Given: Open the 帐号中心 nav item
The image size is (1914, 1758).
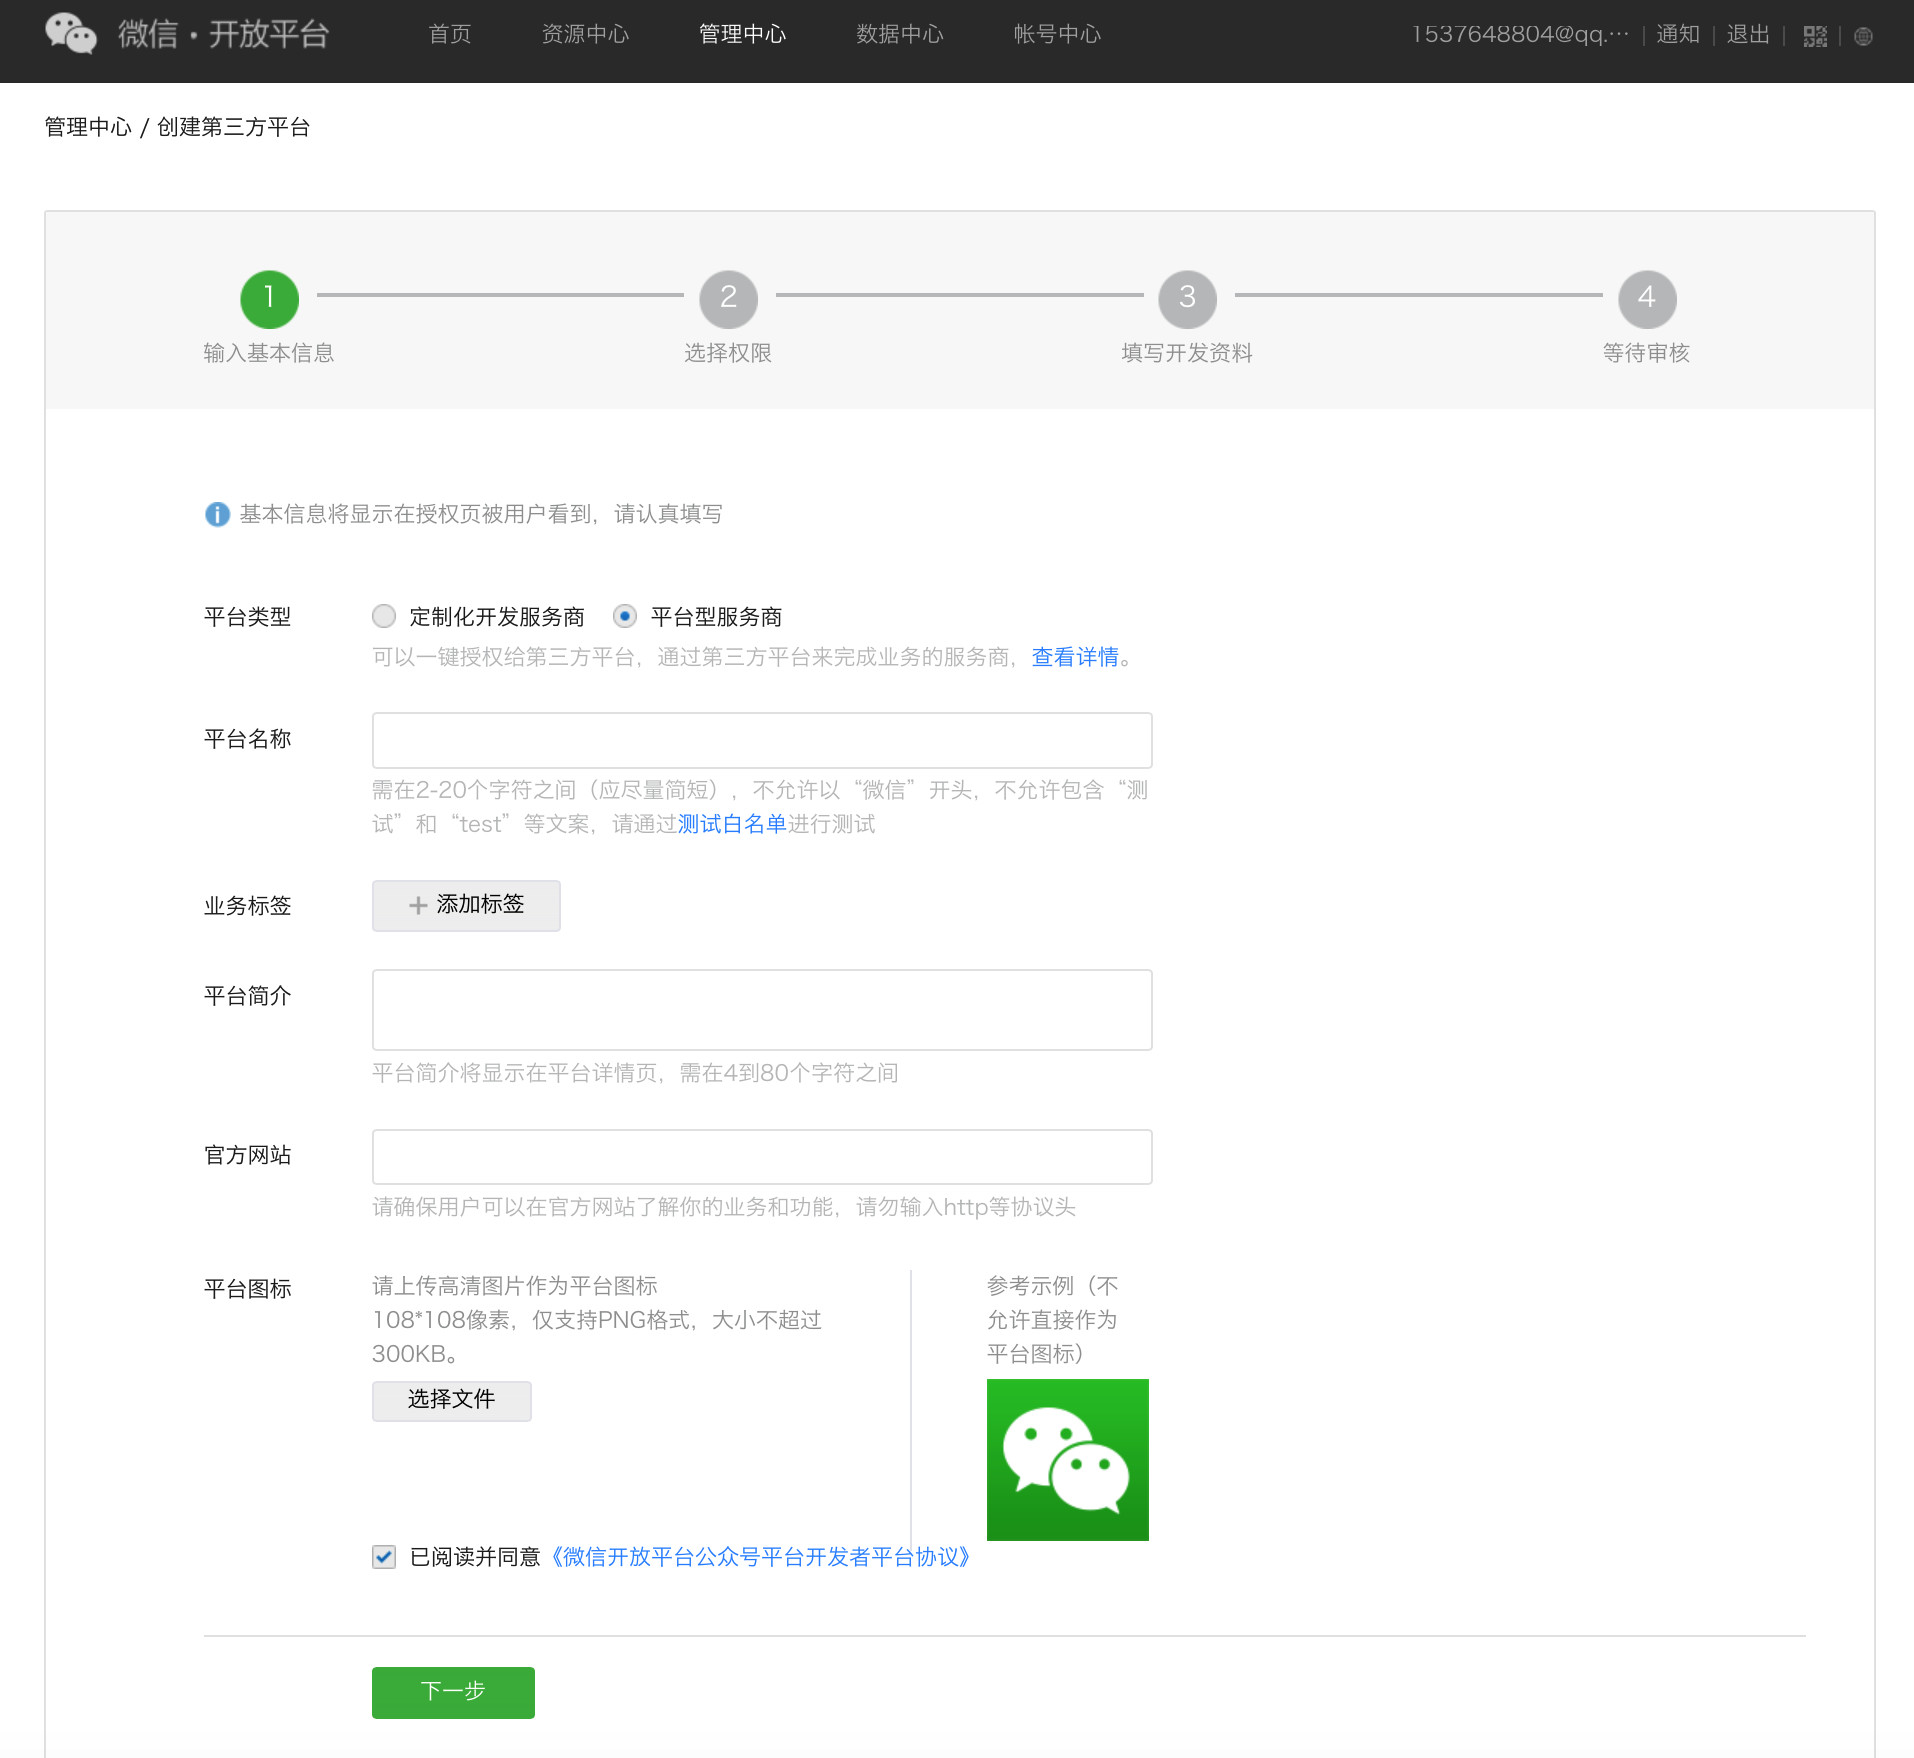Looking at the screenshot, I should click(x=1057, y=34).
